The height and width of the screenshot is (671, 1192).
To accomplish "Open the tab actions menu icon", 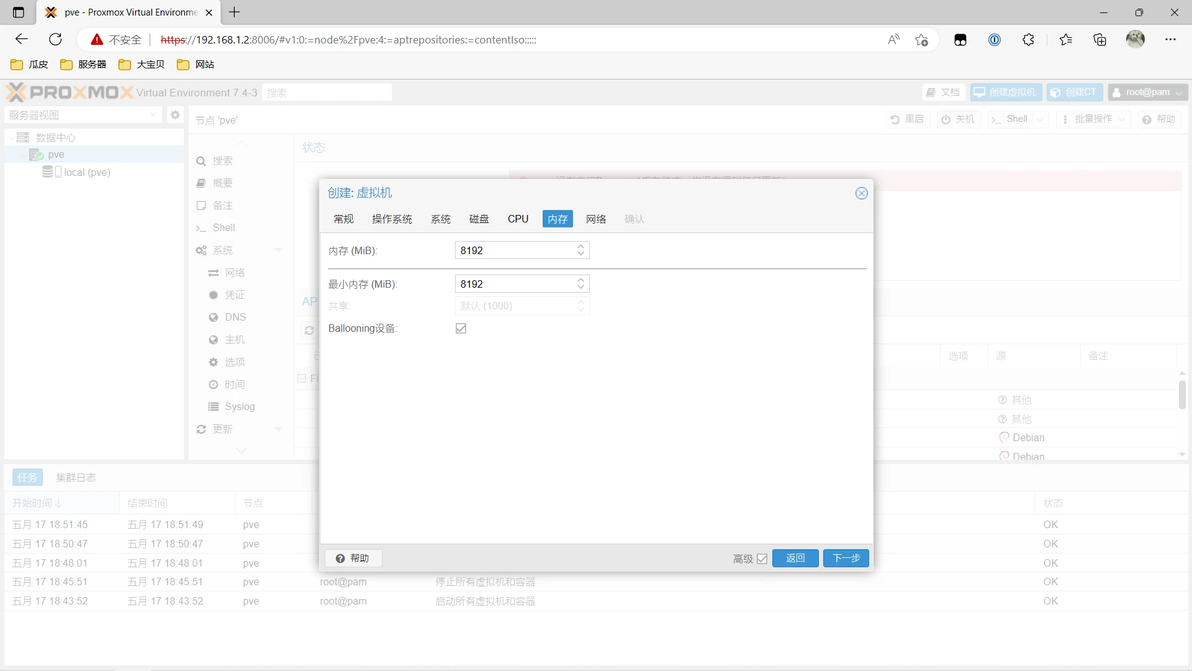I will coord(18,12).
